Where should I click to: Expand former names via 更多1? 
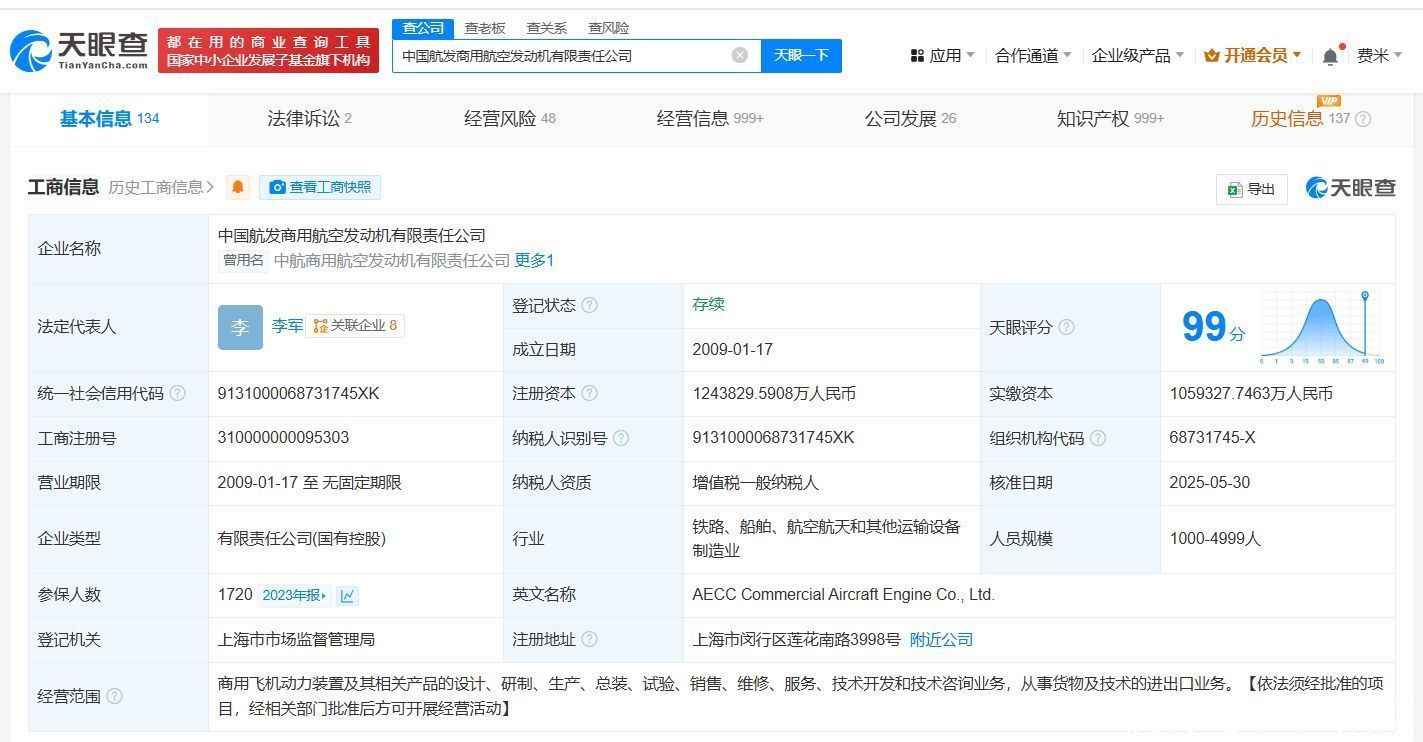(x=534, y=260)
